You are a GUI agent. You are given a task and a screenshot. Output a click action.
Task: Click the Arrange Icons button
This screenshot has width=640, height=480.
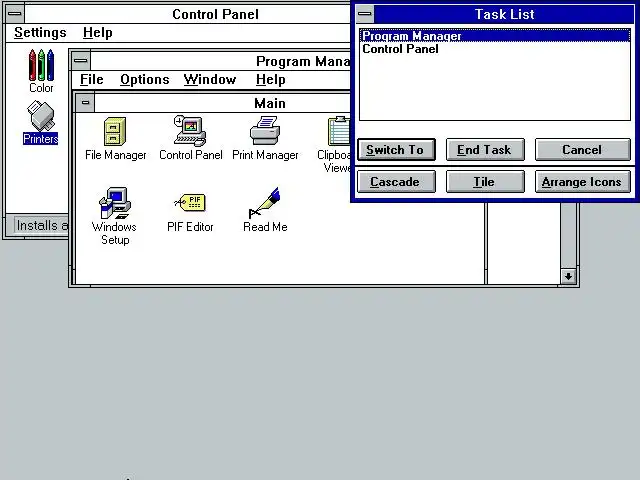pyautogui.click(x=582, y=182)
